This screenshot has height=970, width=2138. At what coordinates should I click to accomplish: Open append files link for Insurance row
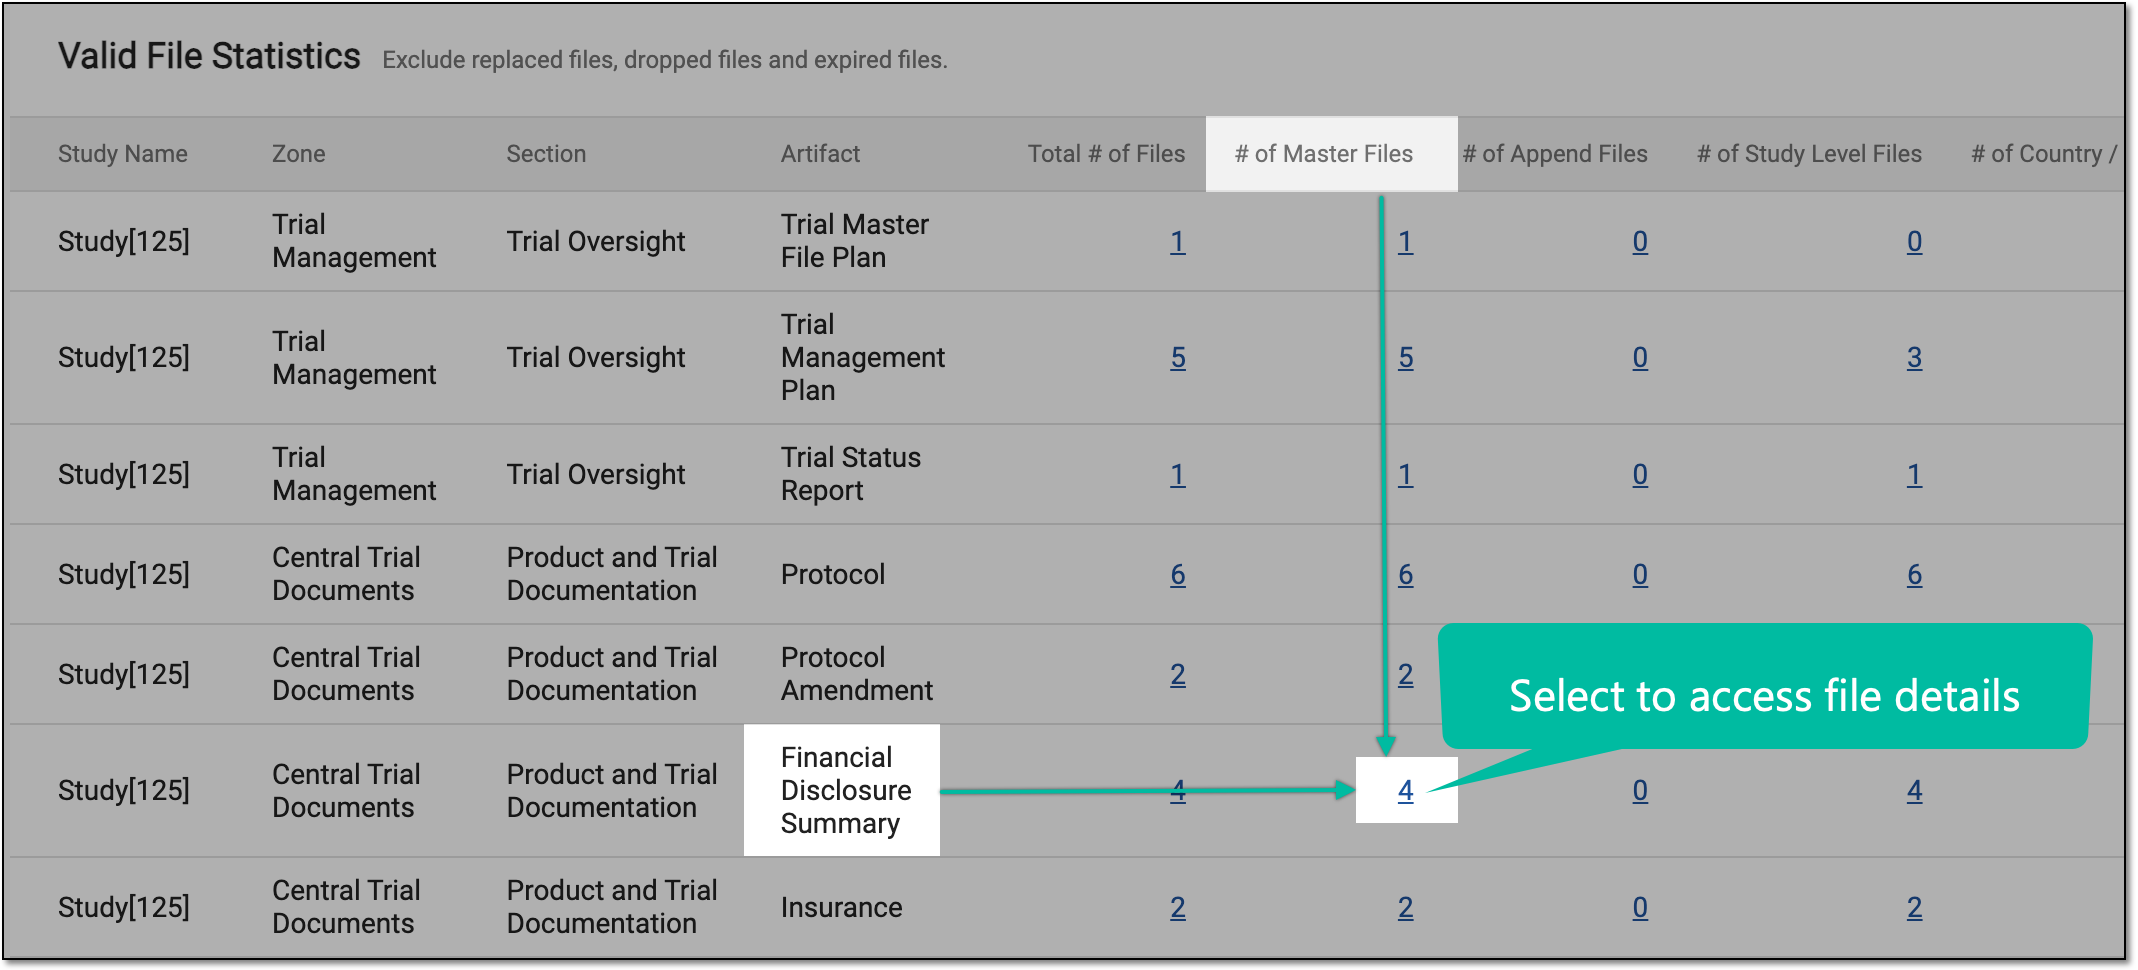(1640, 907)
